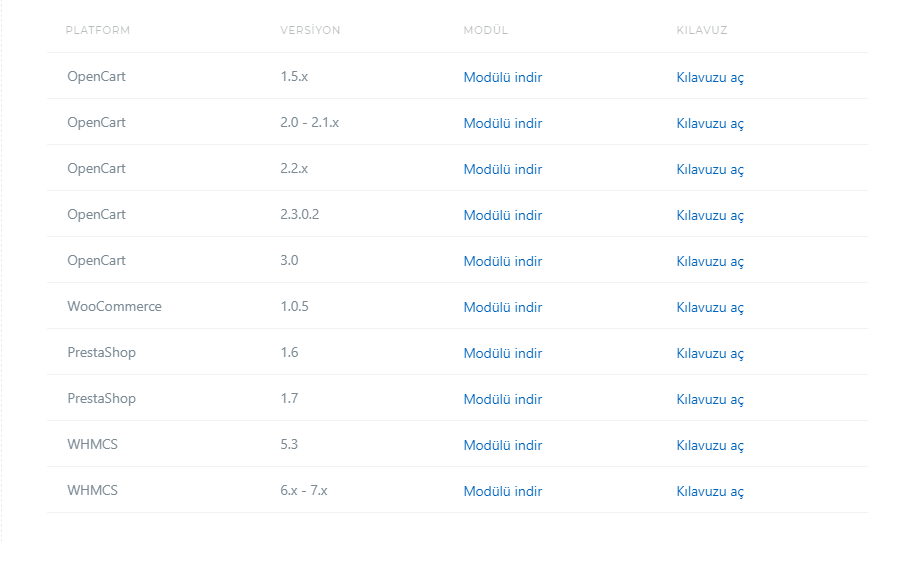
Task: Open the PrestaShop 1.6 guide
Action: 710,353
